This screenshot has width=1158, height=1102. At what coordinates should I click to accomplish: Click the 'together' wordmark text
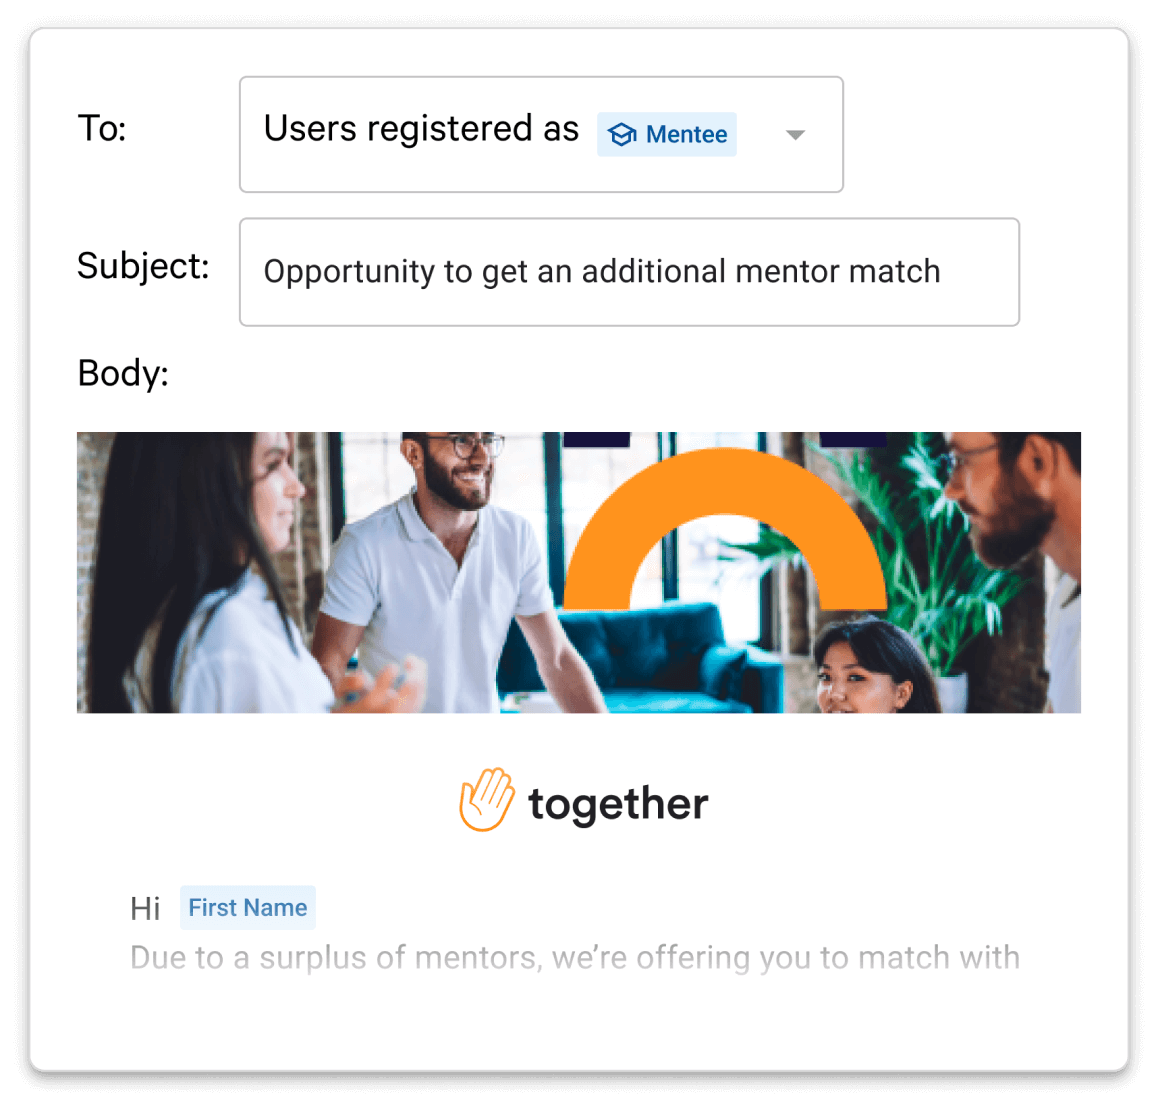pyautogui.click(x=618, y=804)
